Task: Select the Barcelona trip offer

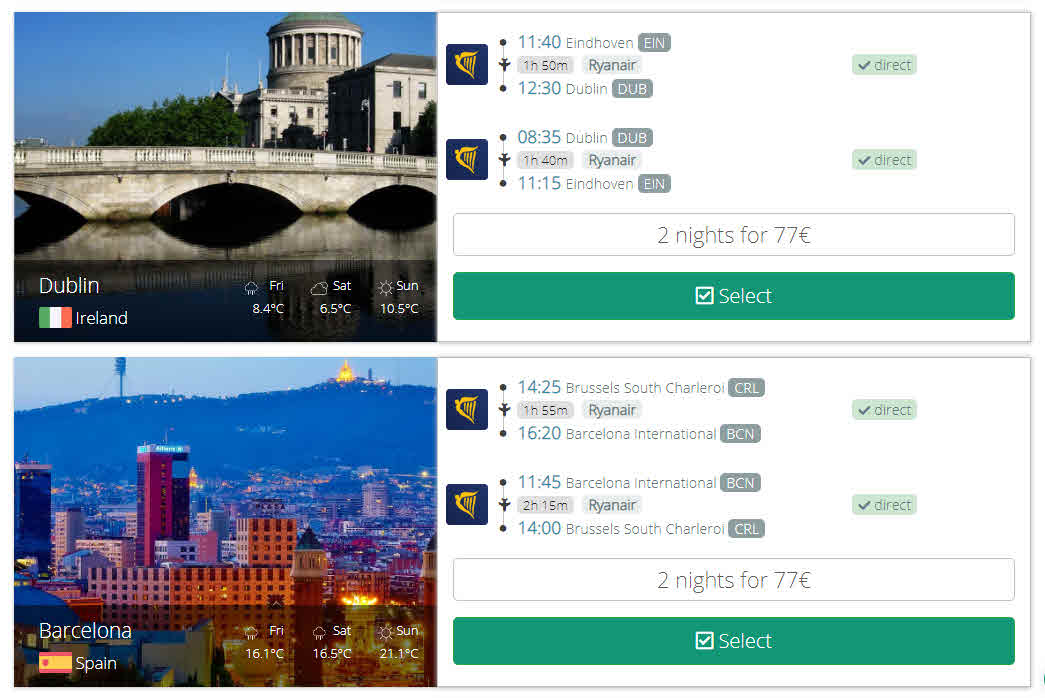Action: [x=734, y=641]
